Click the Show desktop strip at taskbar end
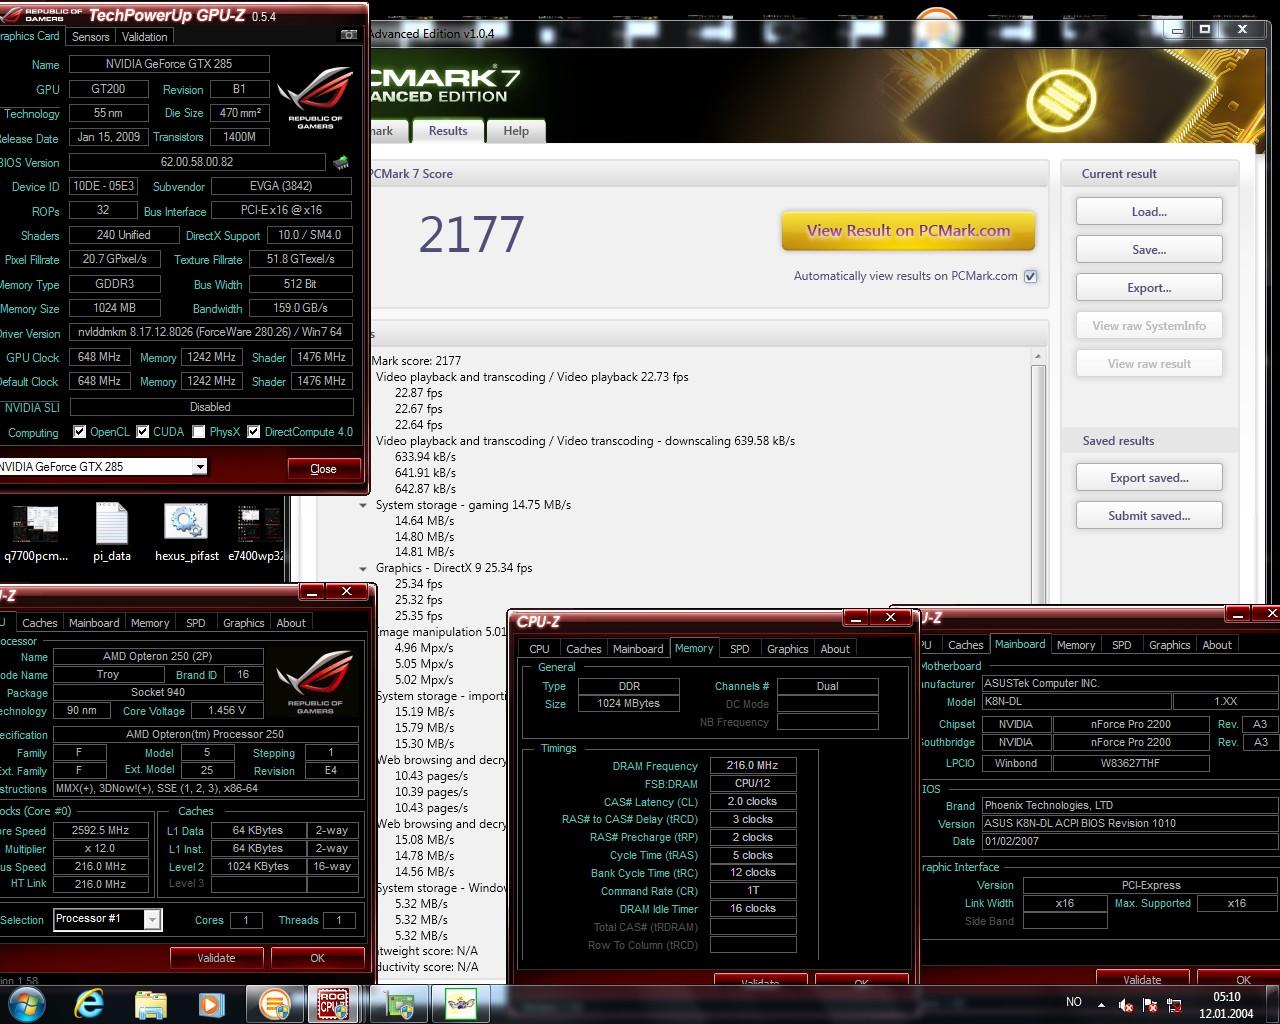 click(x=1272, y=1004)
